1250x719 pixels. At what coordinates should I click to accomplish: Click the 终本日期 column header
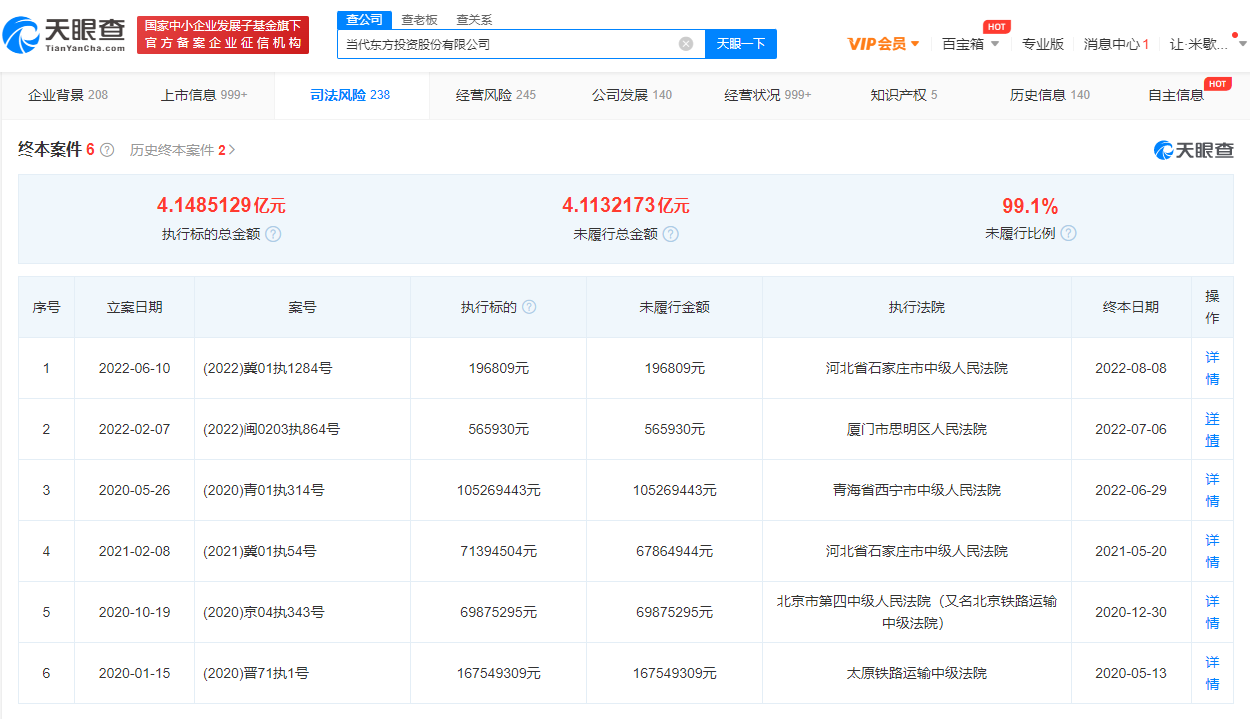tap(1131, 307)
